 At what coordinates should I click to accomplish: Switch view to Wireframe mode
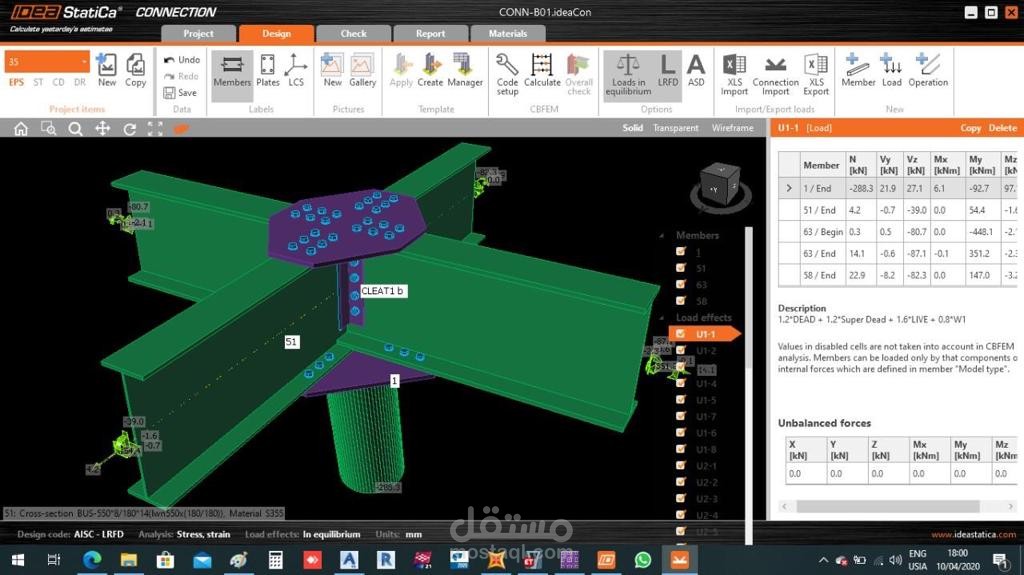(x=733, y=128)
